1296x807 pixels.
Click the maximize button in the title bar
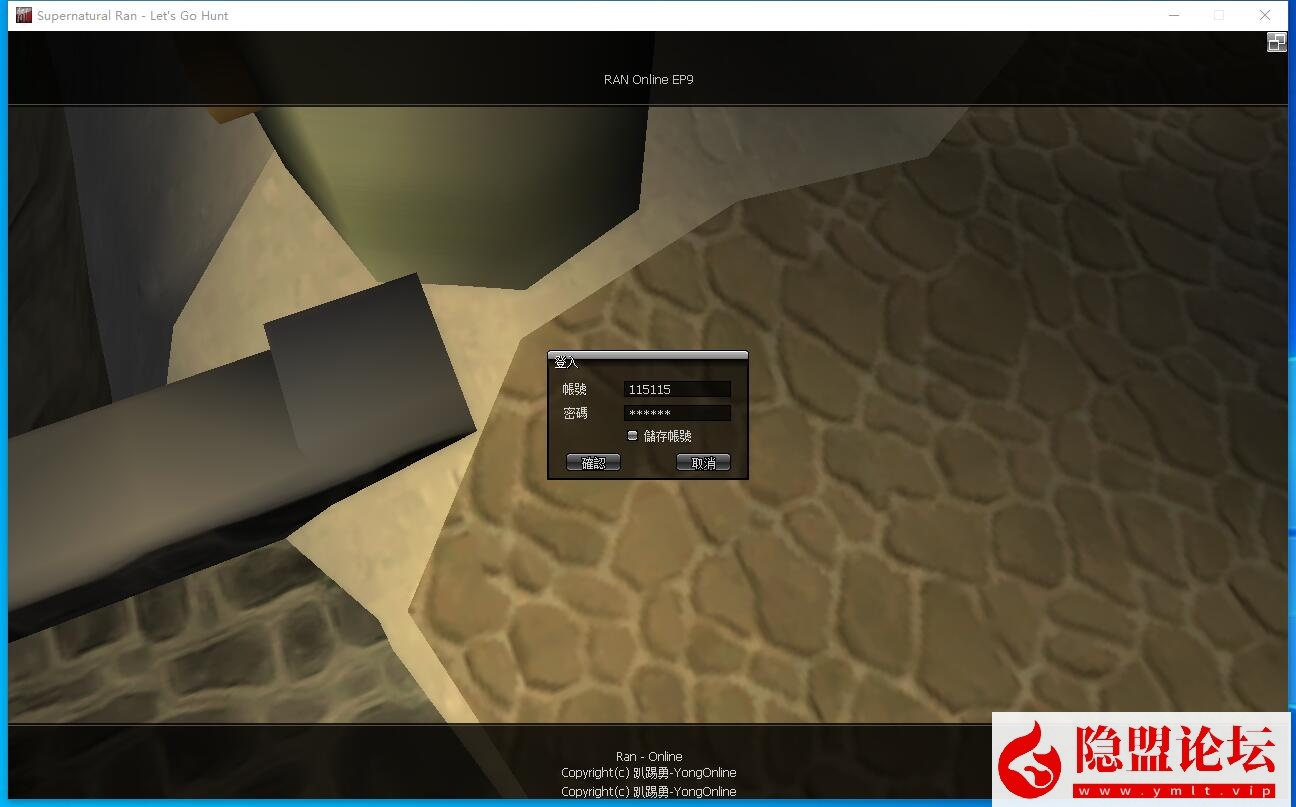[x=1219, y=15]
